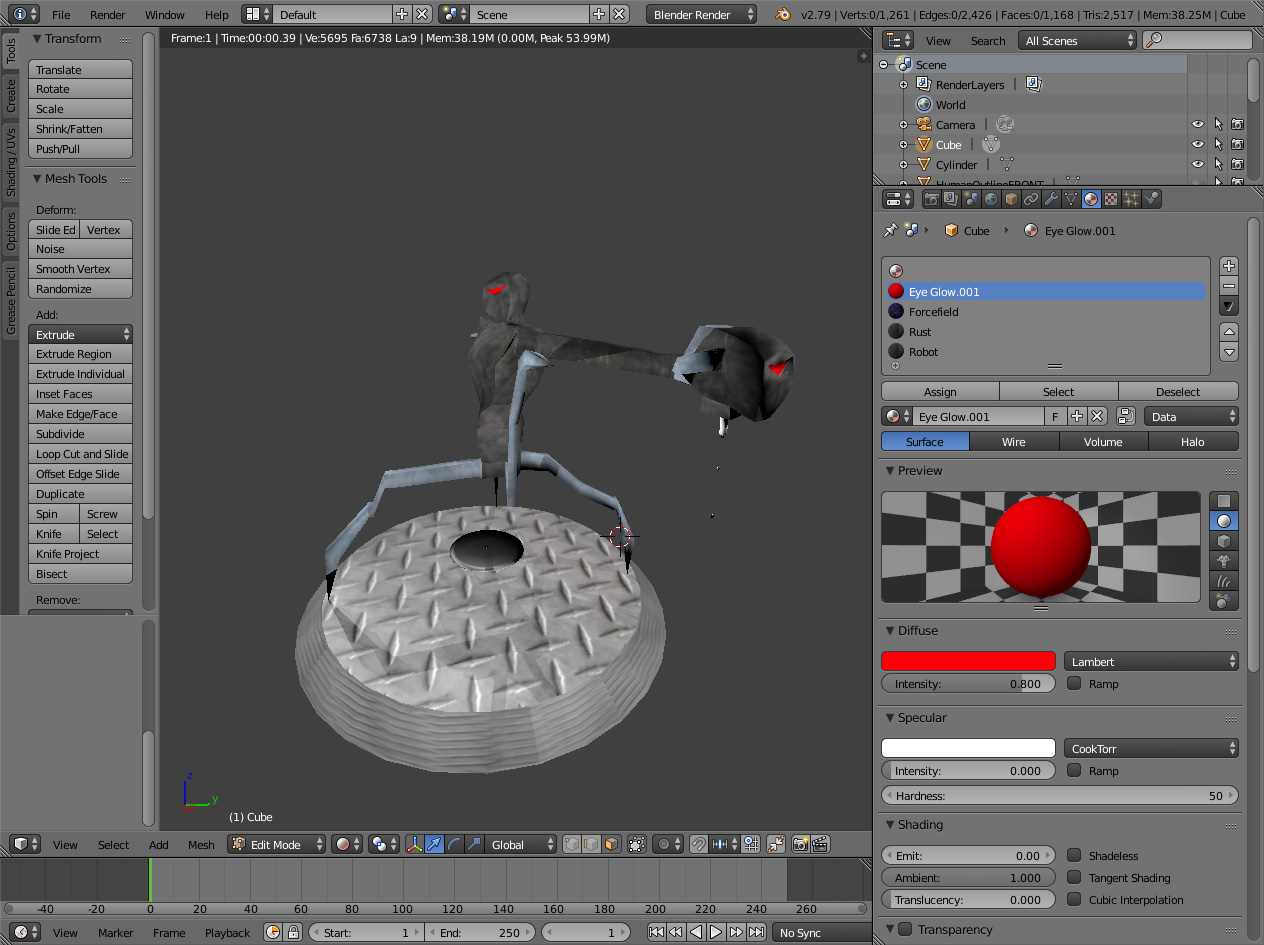Select monkey preview type icon
1264x945 pixels.
[x=1224, y=561]
